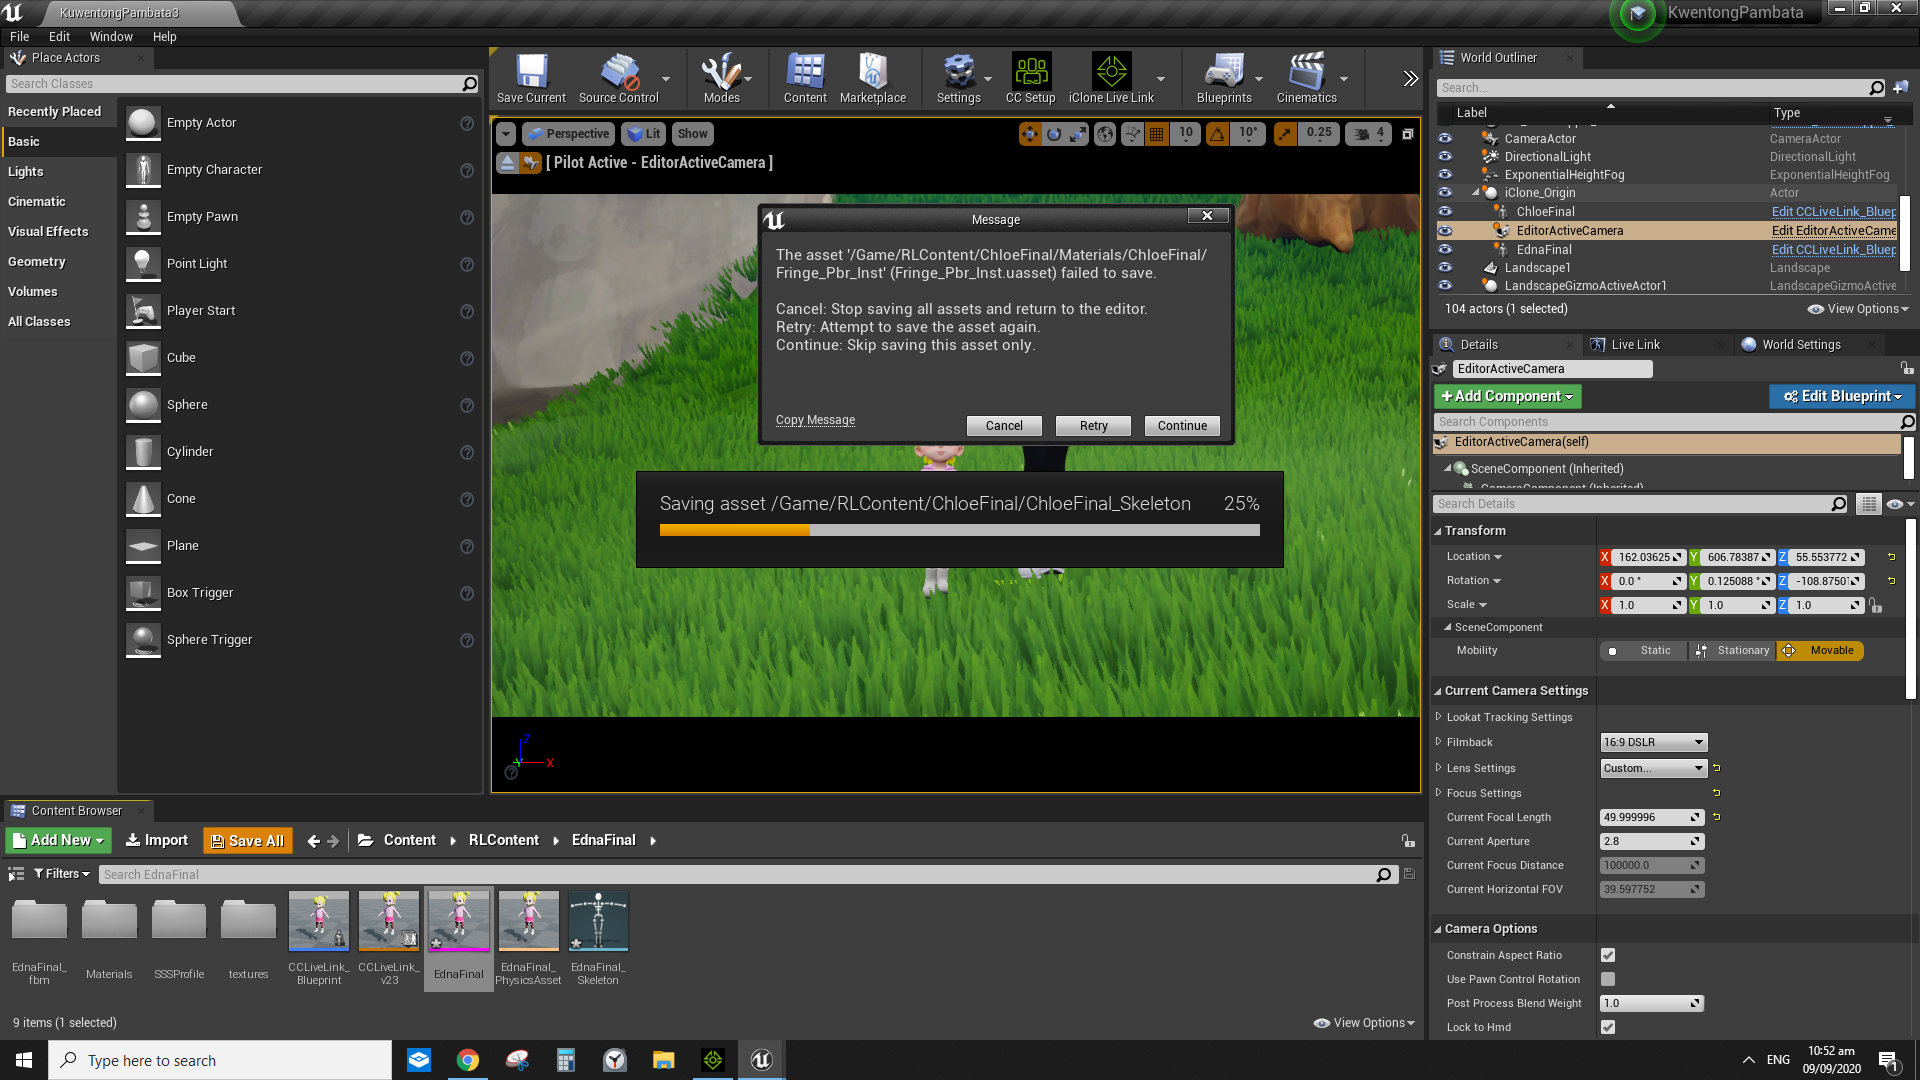
Task: Open CC Setup in the toolbar
Action: (1031, 78)
